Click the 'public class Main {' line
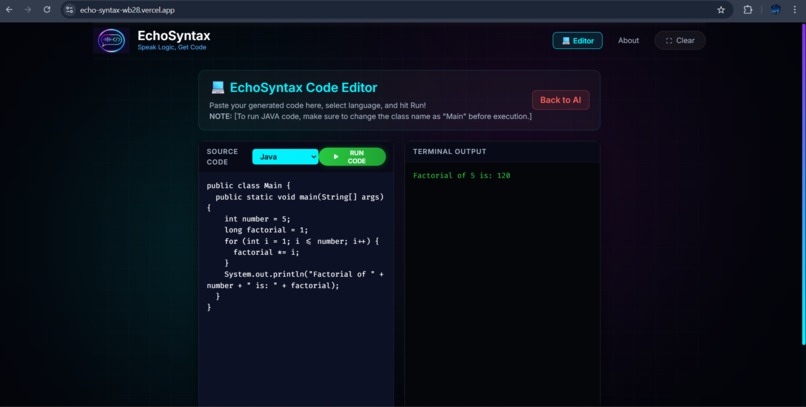 point(248,186)
